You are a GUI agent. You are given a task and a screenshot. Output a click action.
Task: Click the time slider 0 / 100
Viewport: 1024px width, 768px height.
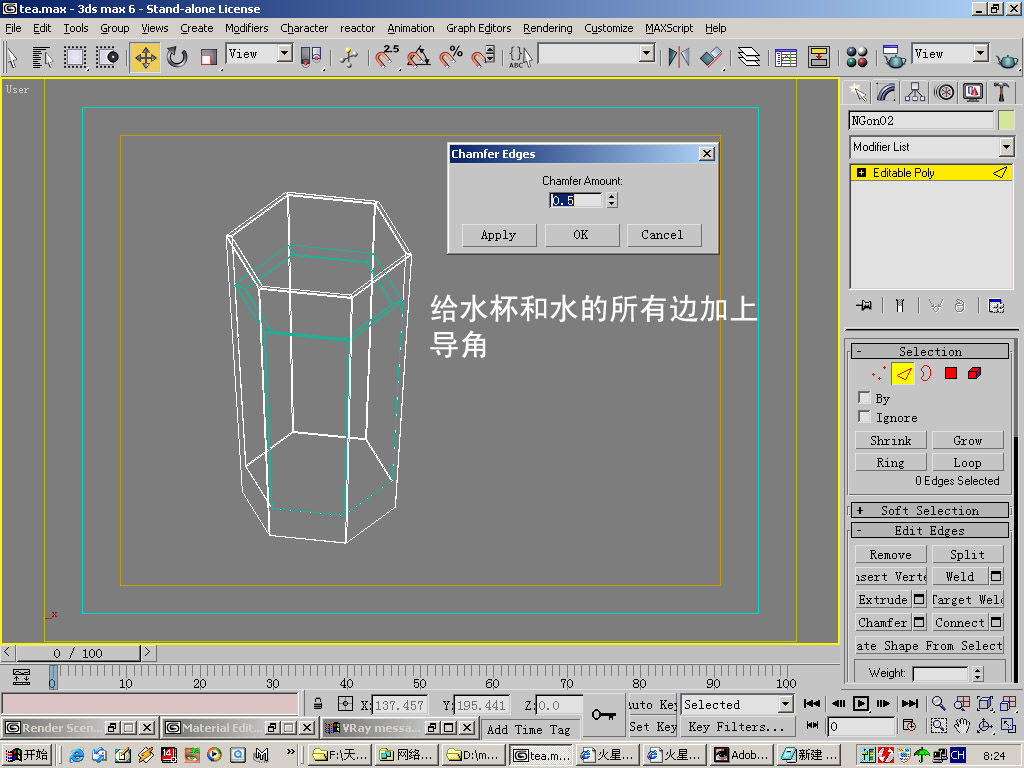(x=78, y=652)
